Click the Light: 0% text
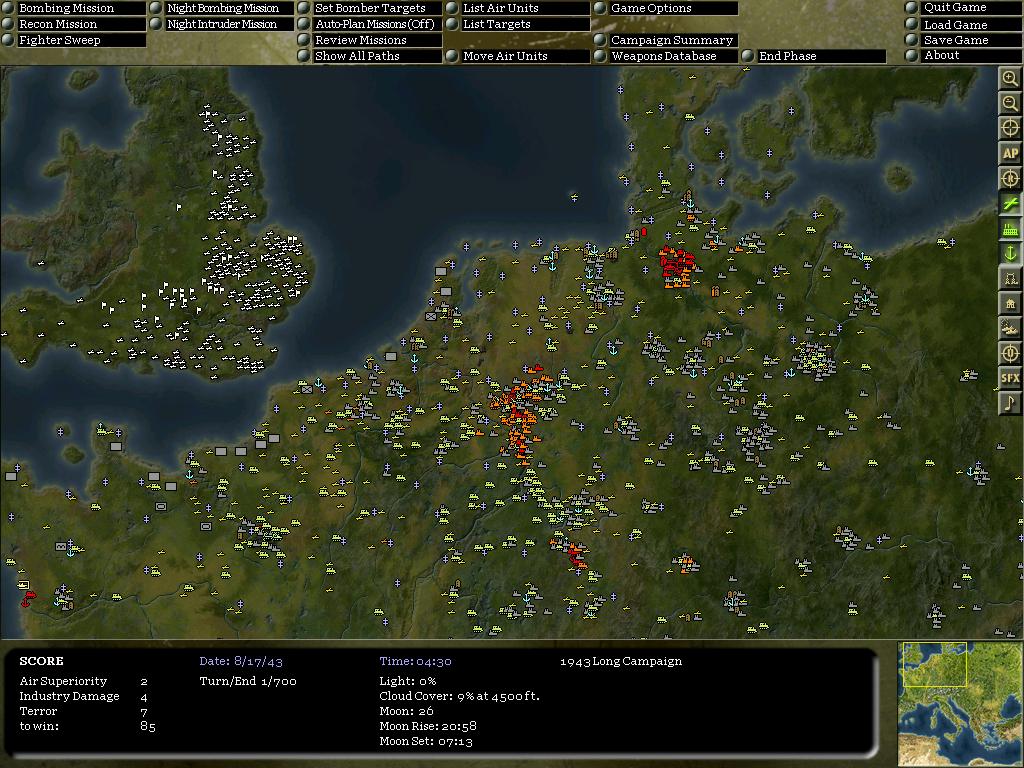The height and width of the screenshot is (768, 1024). pos(408,681)
